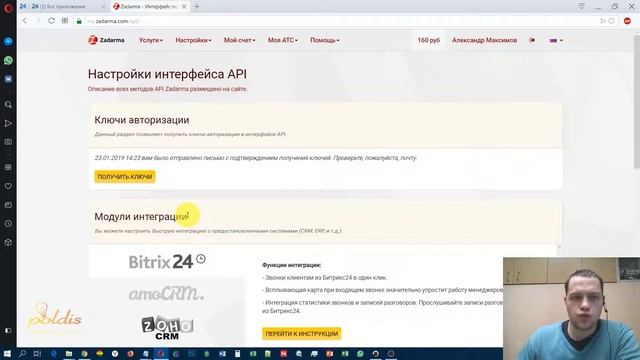Open Speed Dial grid icon in sidebar
This screenshot has width=640, height=360.
pyautogui.click(x=8, y=167)
